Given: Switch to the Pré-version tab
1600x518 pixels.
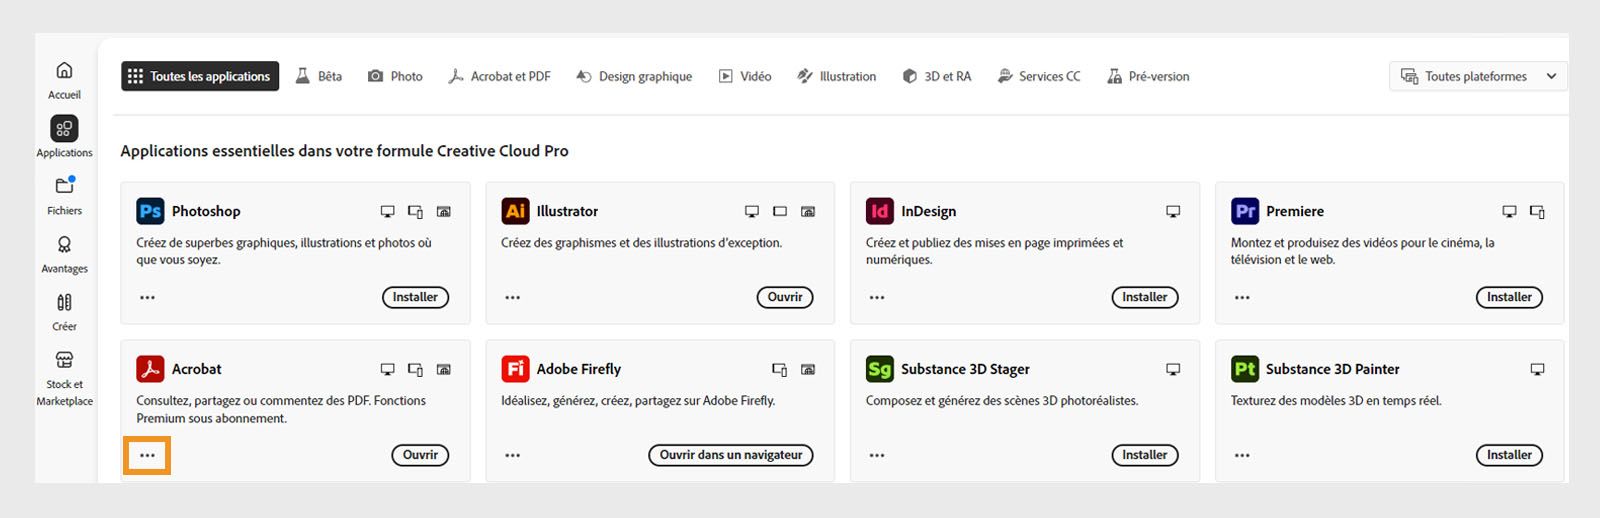Looking at the screenshot, I should tap(1148, 76).
